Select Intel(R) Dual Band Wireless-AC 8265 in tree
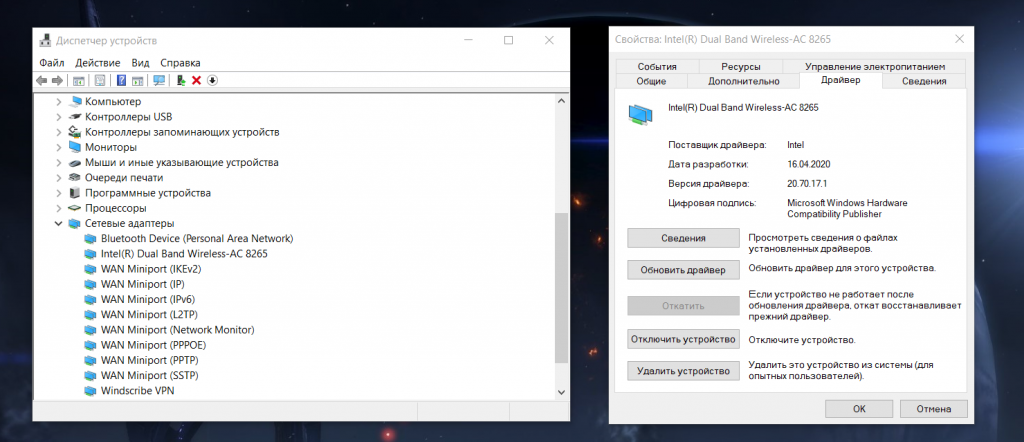 pos(184,253)
